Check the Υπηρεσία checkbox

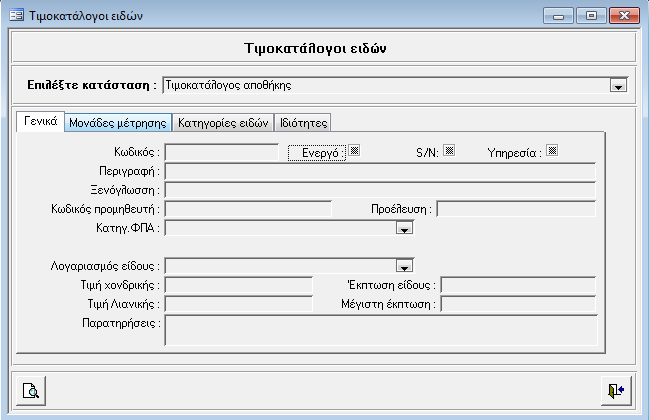552,151
